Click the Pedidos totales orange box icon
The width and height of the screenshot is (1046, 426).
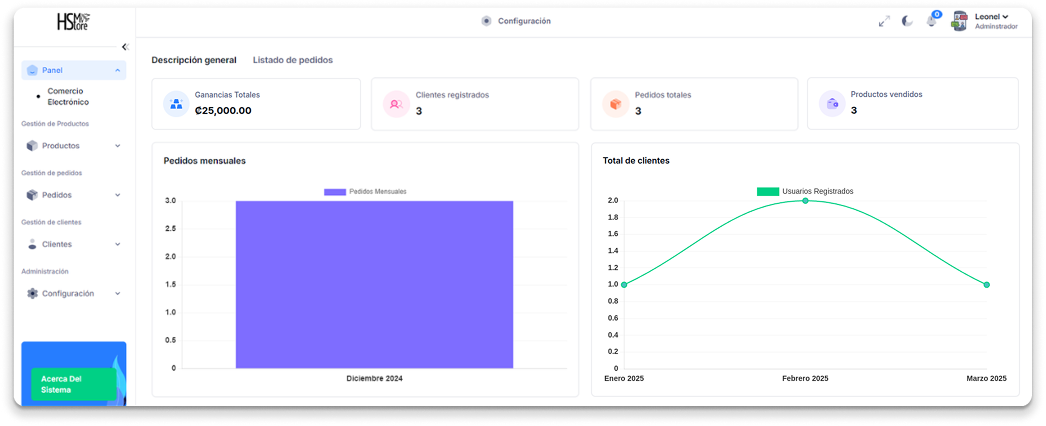click(x=615, y=103)
